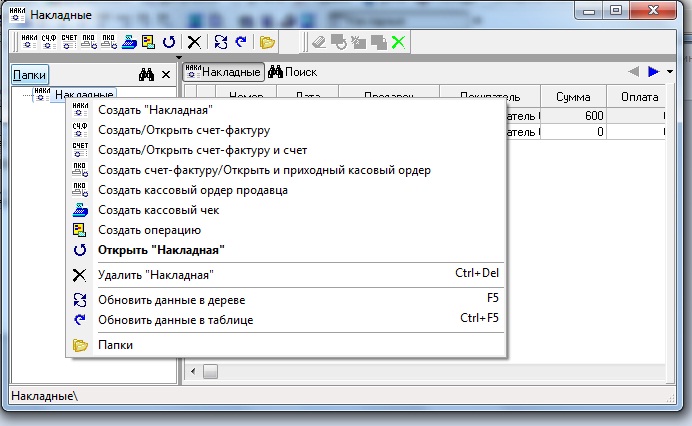Click the binoculars icon in folders panel

click(x=147, y=75)
